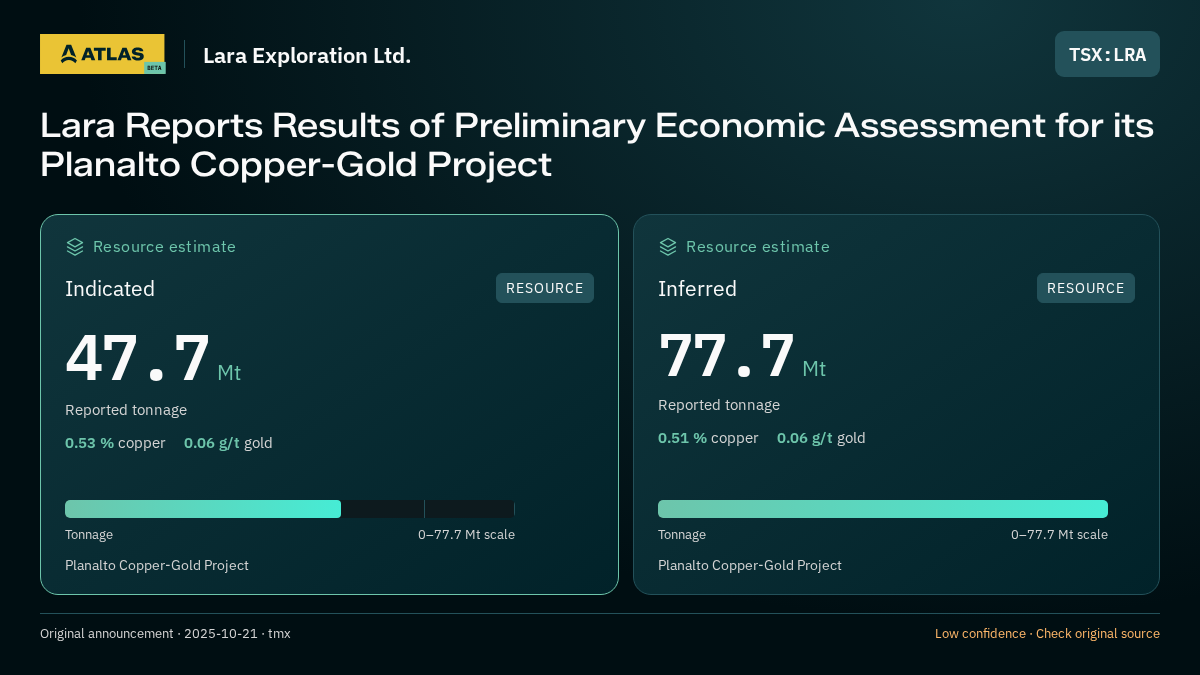
Task: Click the 'Low confidence · Check original source' notice
Action: pos(1047,634)
